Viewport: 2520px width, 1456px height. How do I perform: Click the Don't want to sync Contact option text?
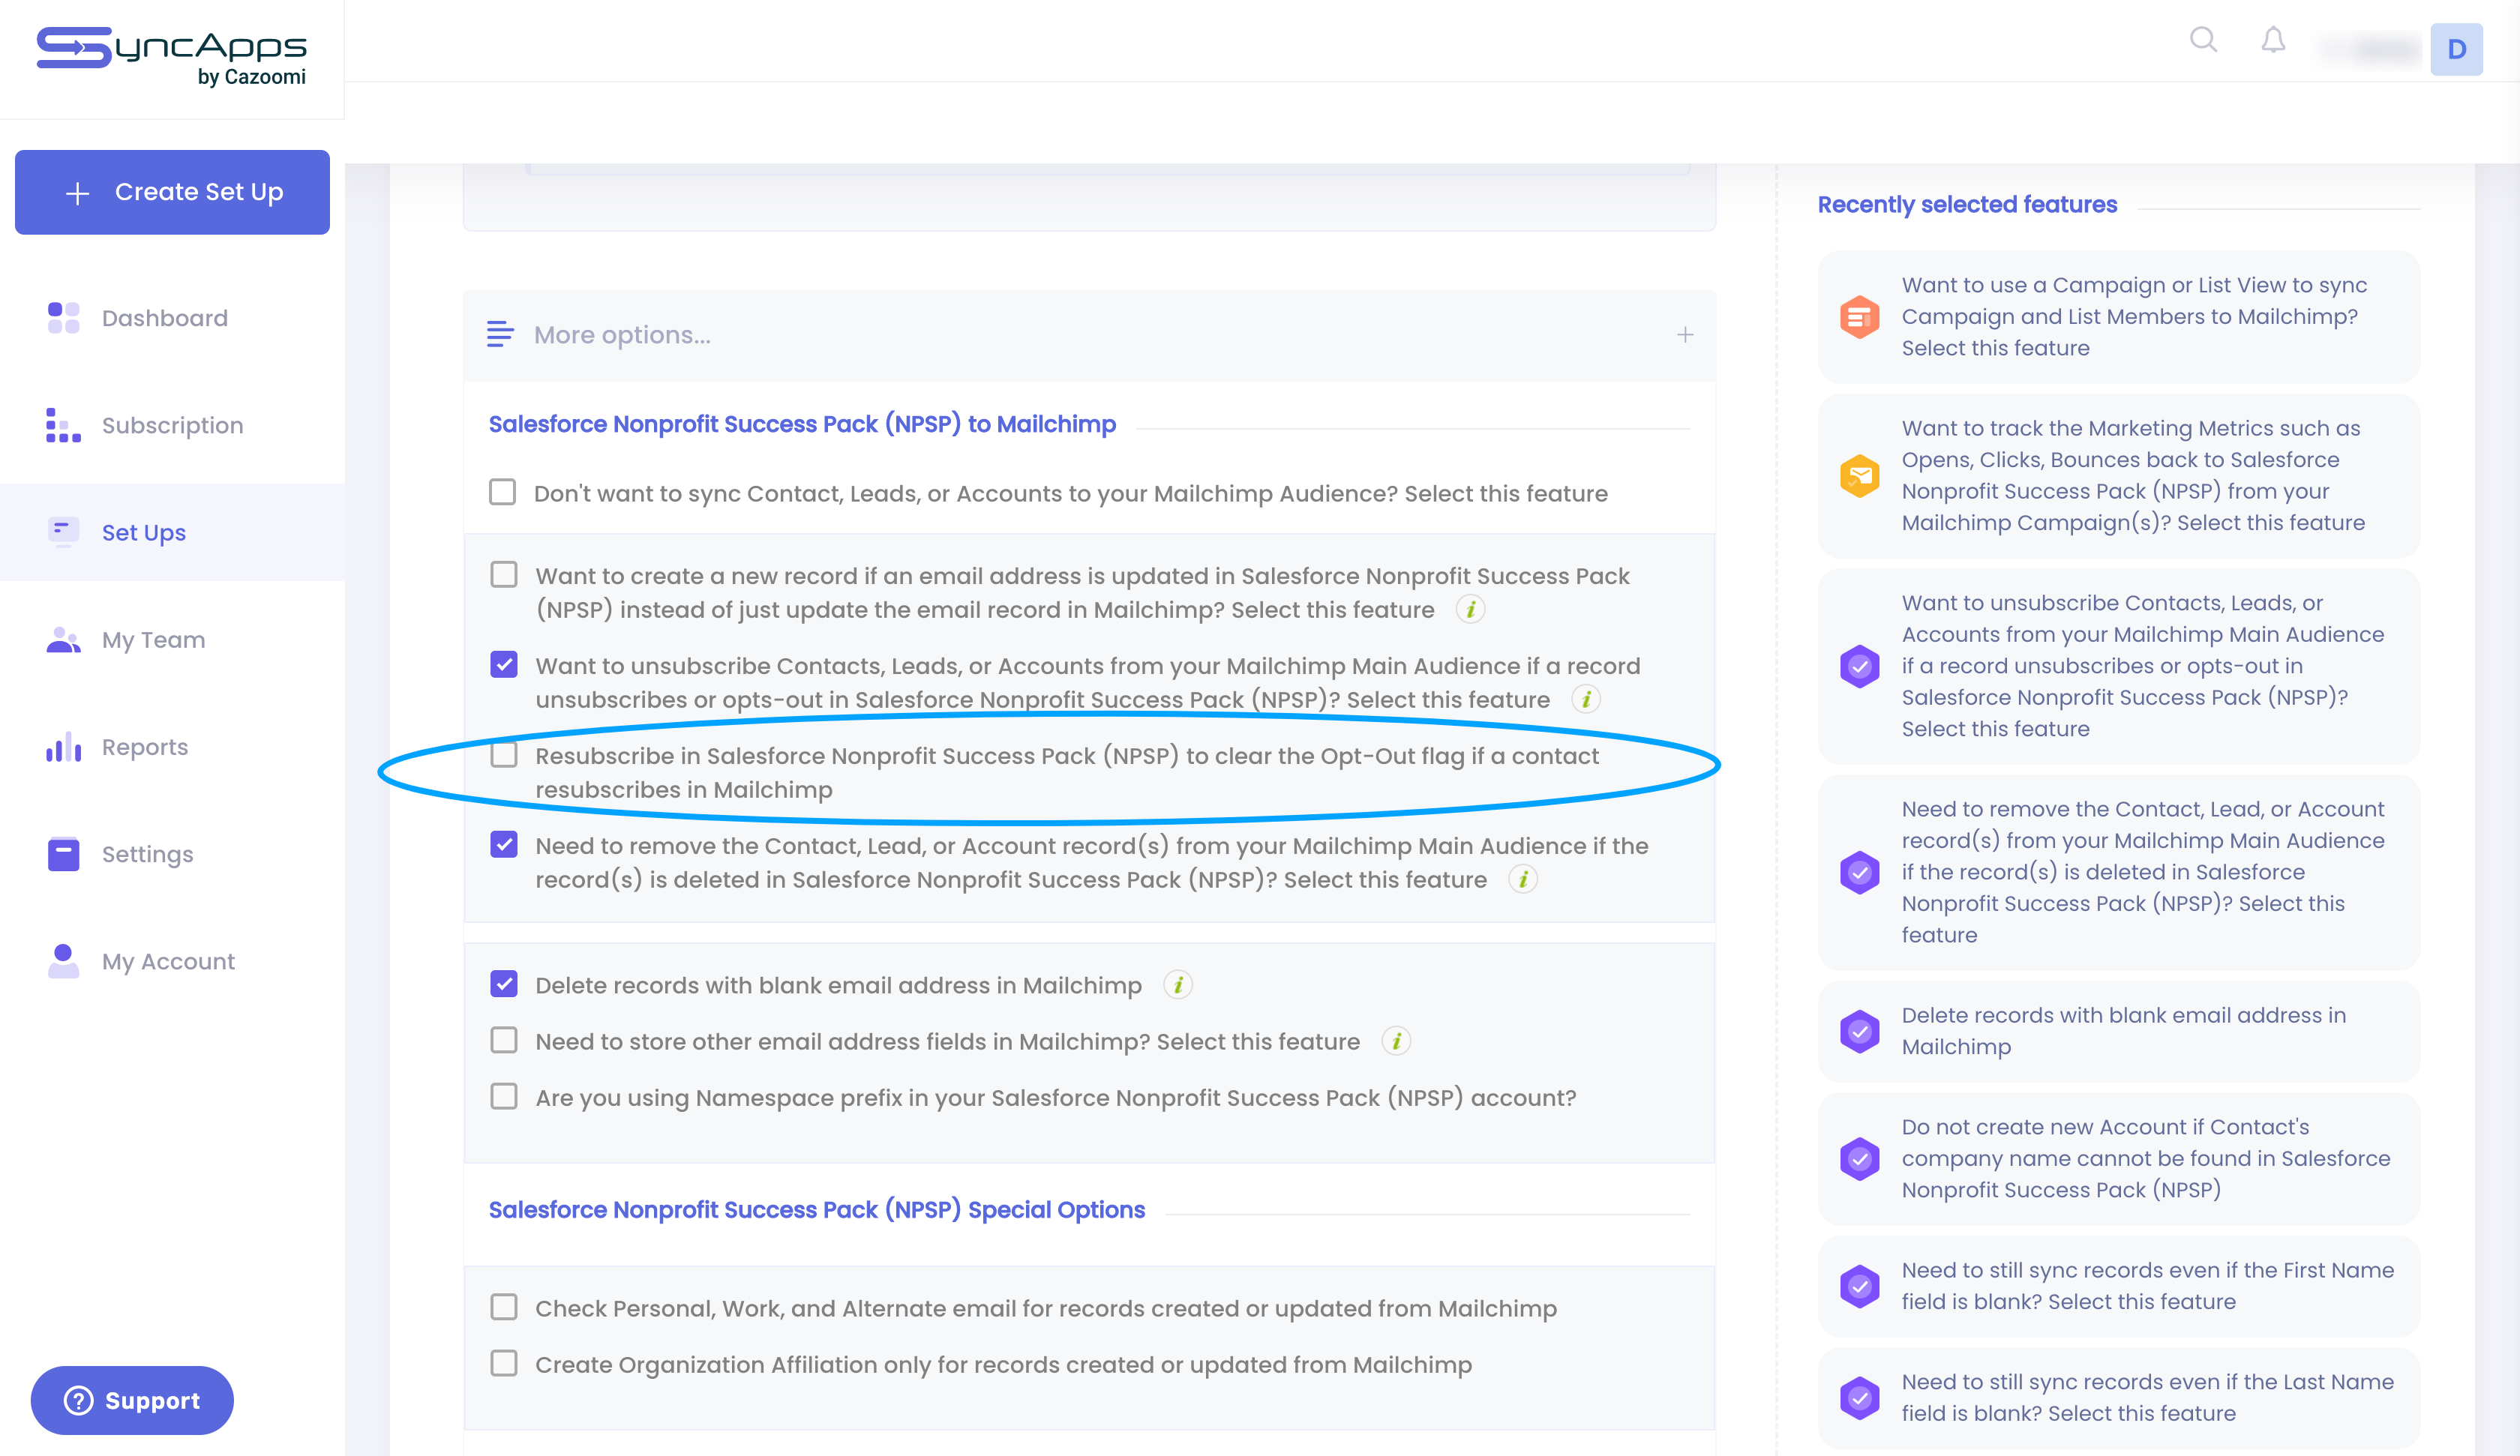point(1071,493)
